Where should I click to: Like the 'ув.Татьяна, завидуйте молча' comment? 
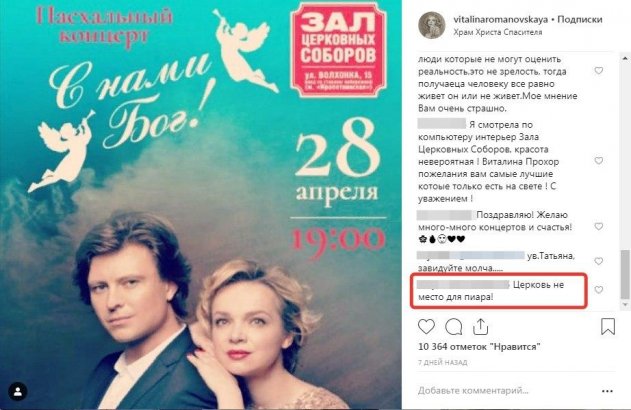point(599,262)
